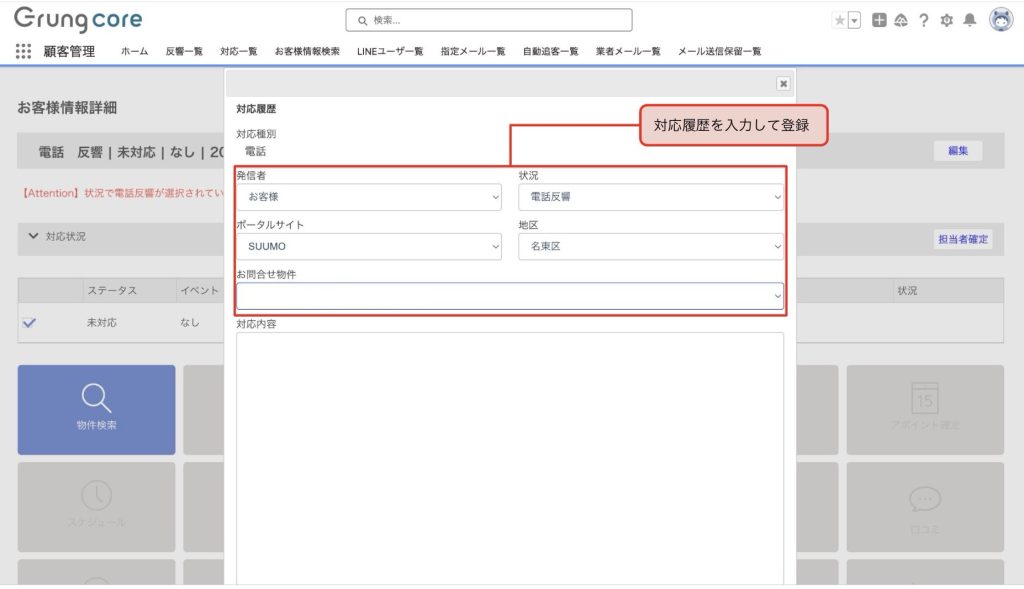Click the favorites star icon
Image resolution: width=1024 pixels, height=589 pixels.
840,20
